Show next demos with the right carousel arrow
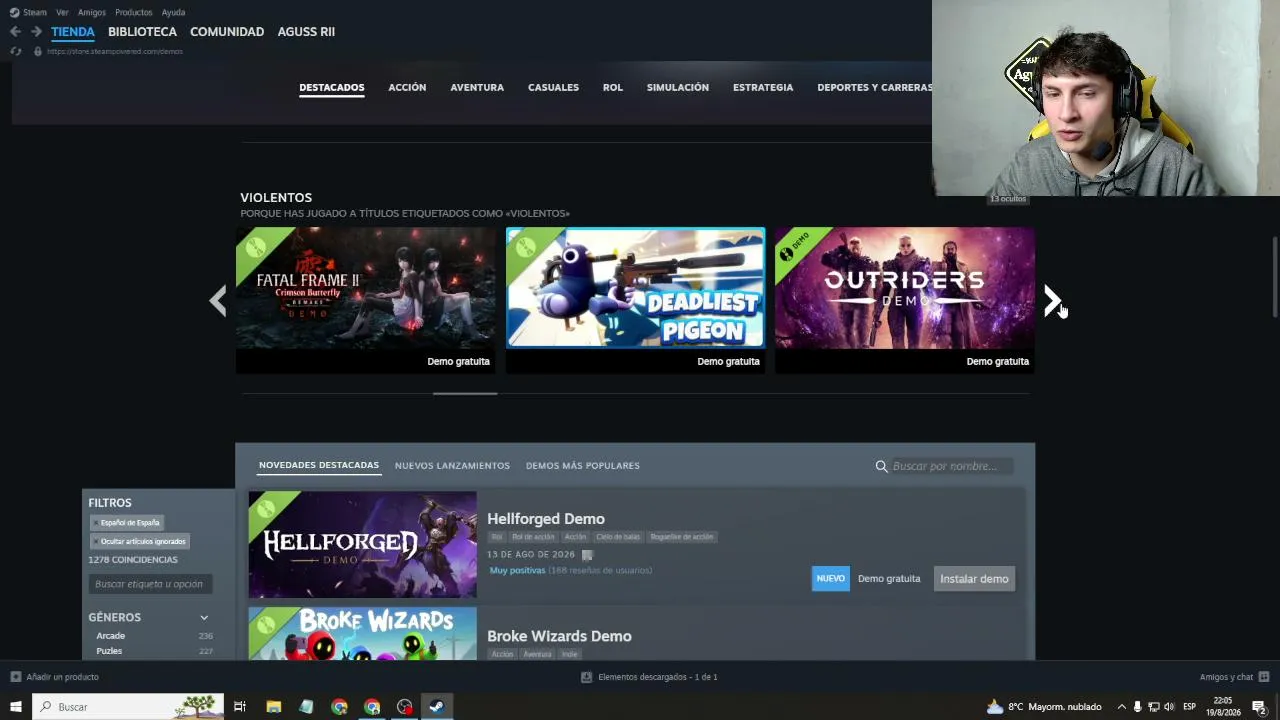This screenshot has height=720, width=1280. pos(1052,300)
